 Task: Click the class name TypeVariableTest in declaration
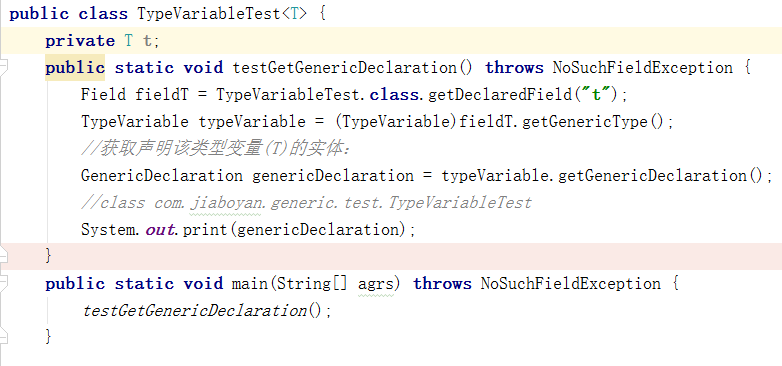209,13
